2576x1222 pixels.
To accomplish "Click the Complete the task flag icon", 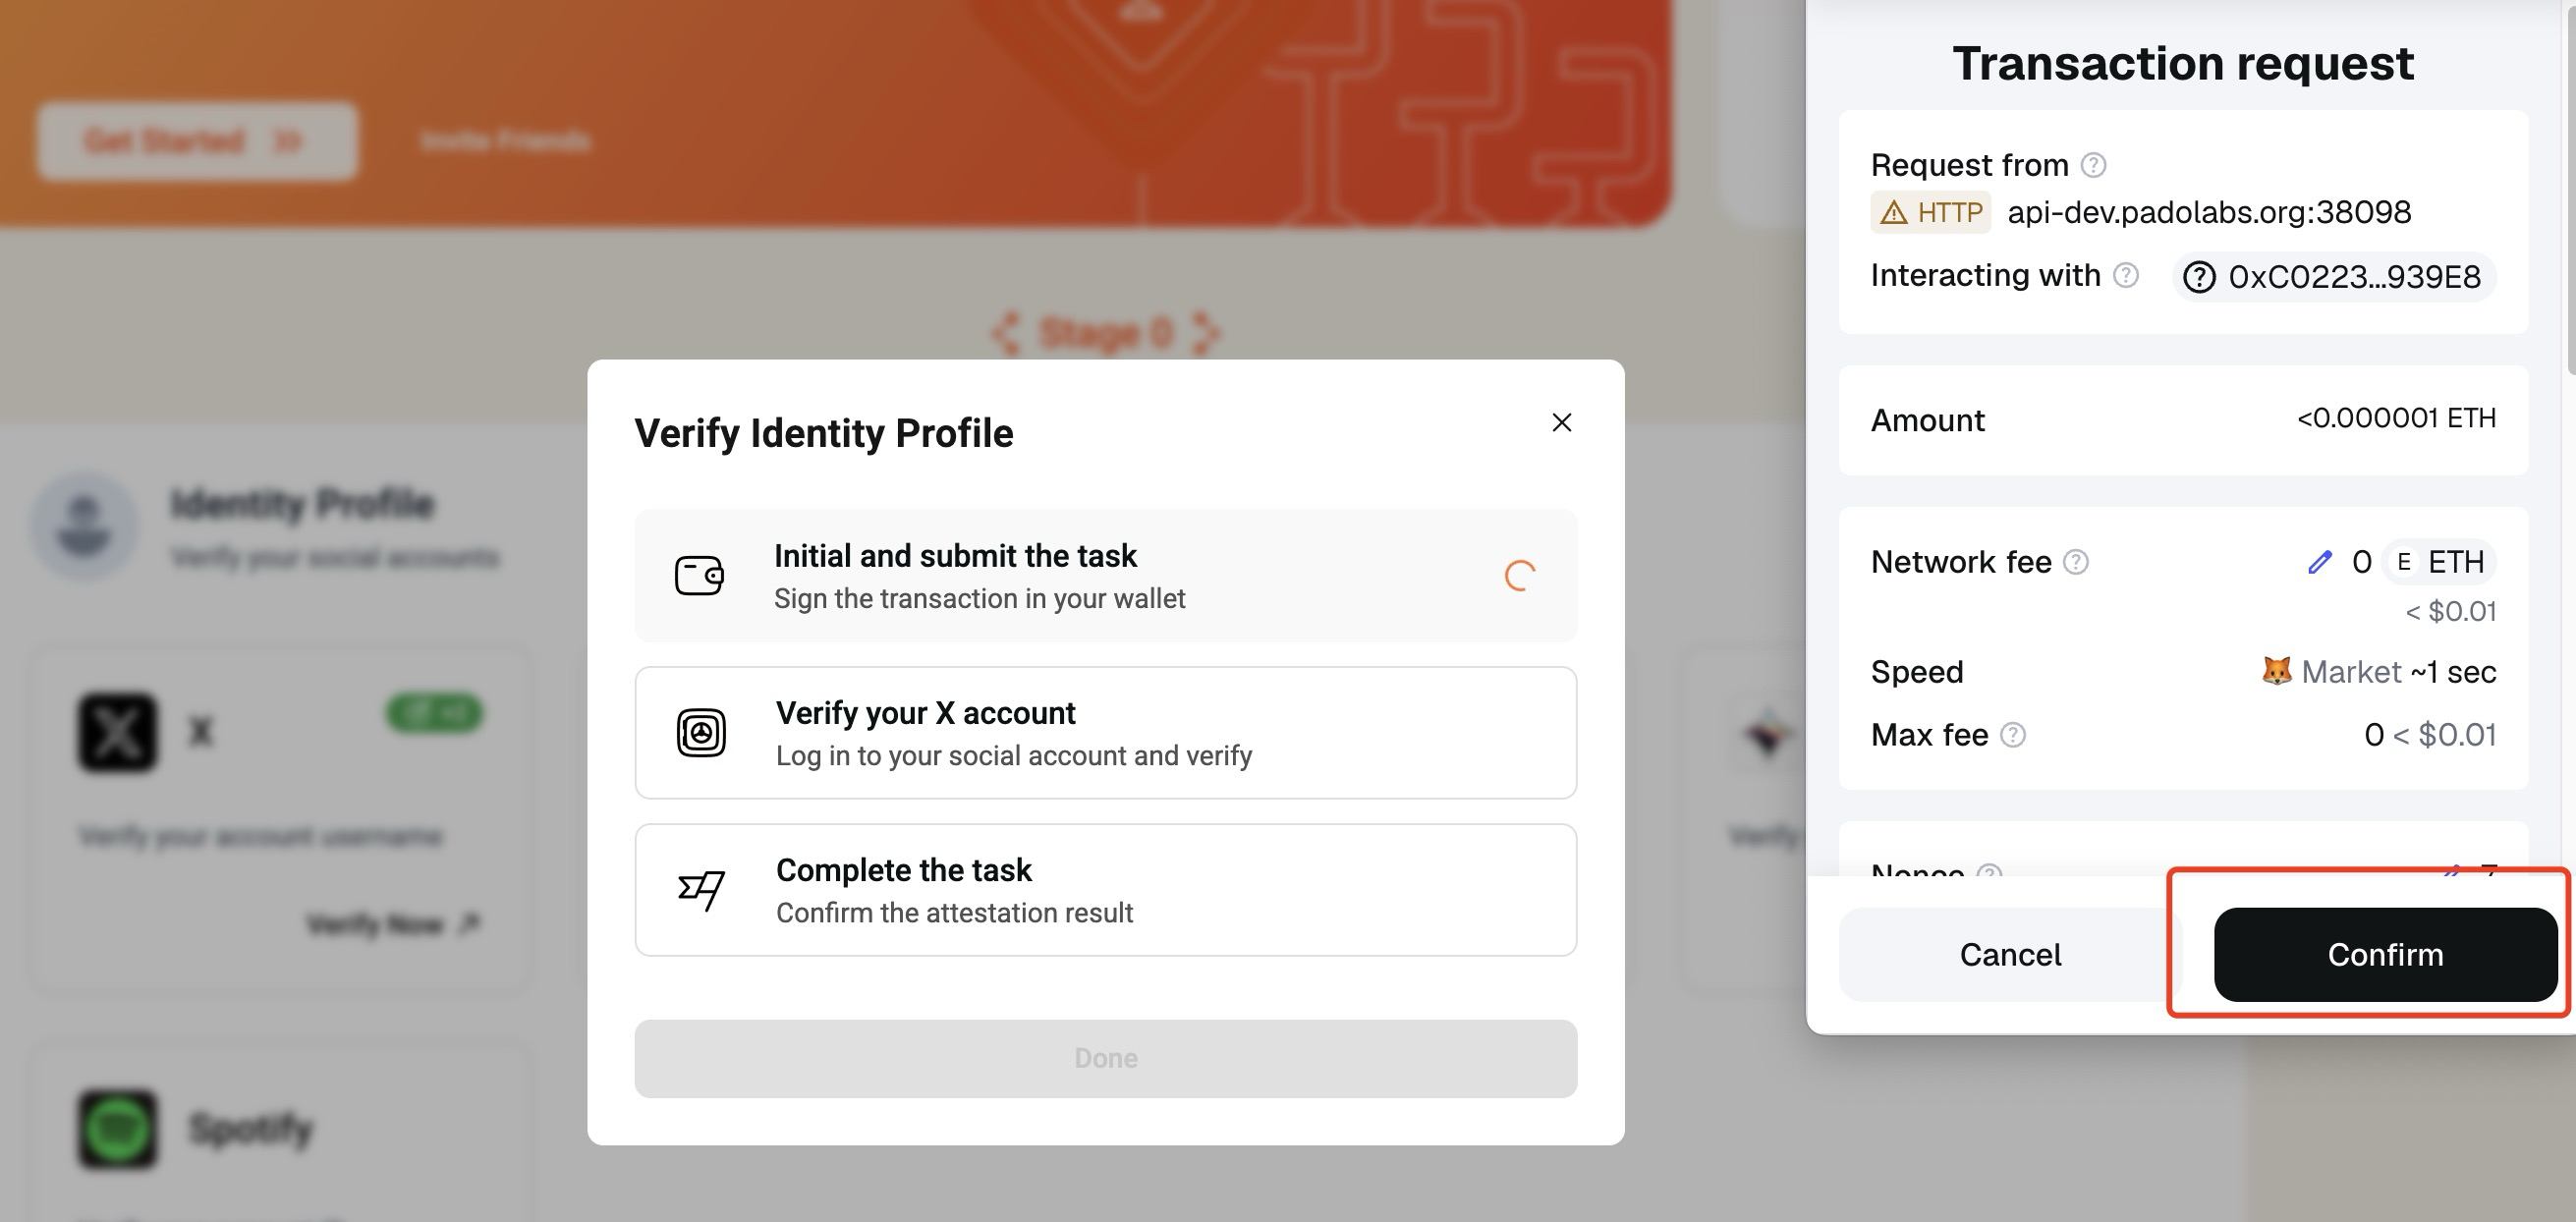I will point(701,889).
